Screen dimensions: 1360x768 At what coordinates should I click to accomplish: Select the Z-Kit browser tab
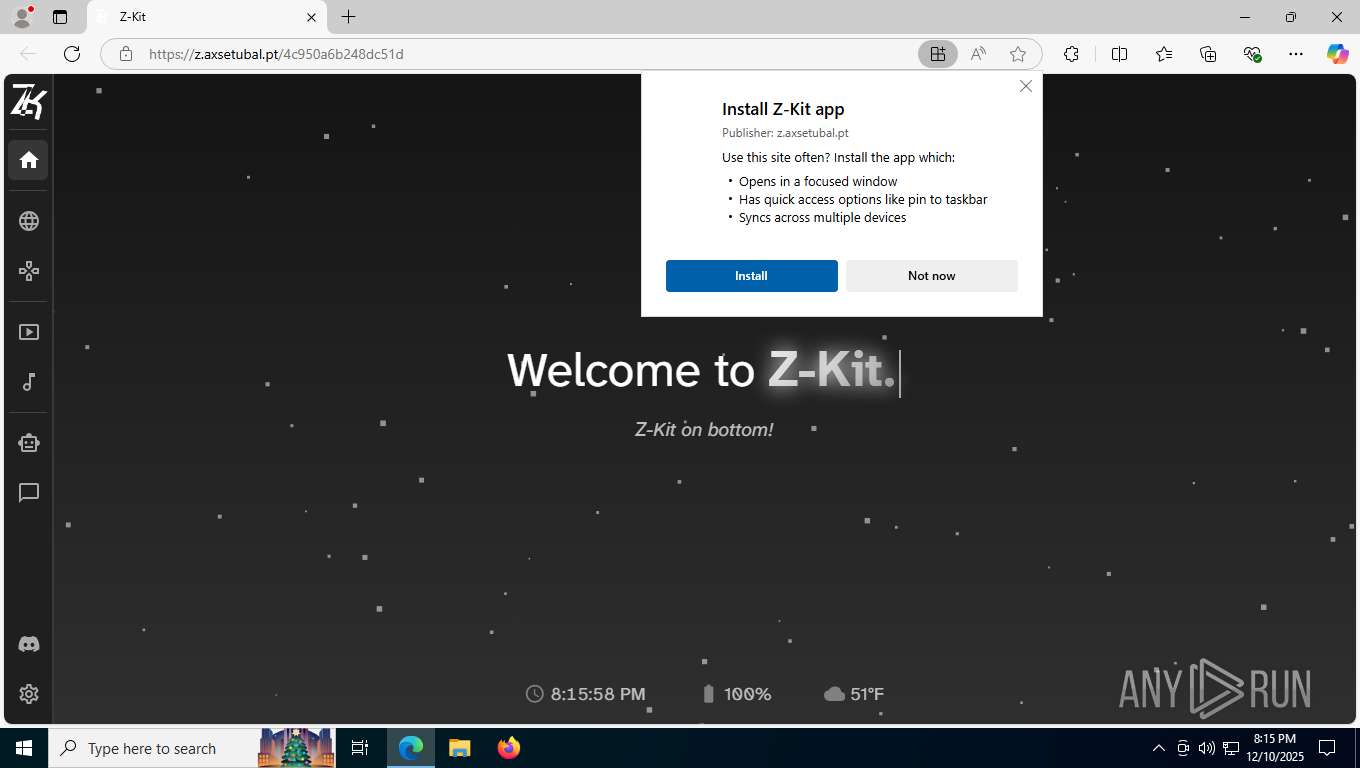[x=207, y=17]
